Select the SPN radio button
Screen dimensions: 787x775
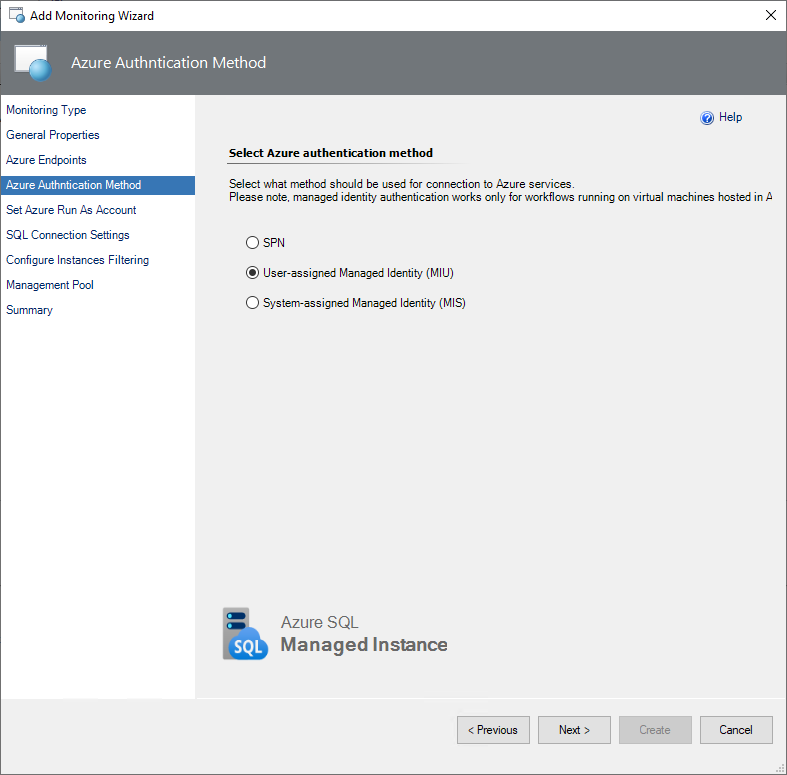tap(252, 243)
